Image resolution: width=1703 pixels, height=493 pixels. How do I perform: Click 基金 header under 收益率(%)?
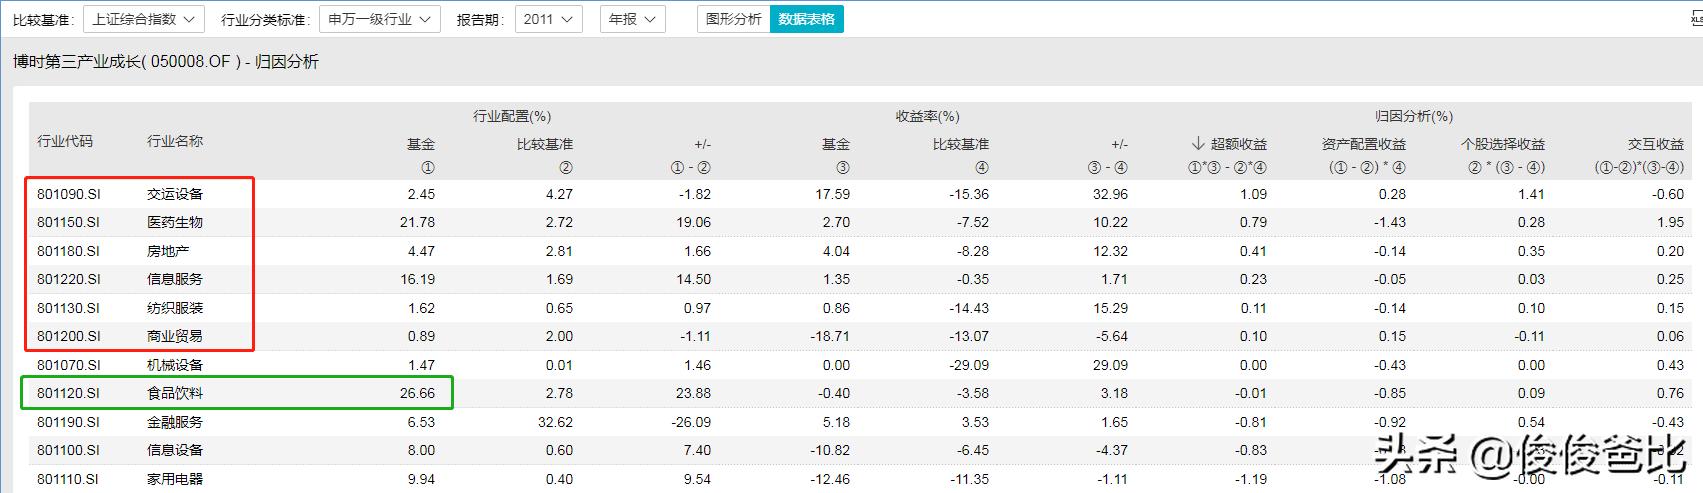click(x=836, y=144)
